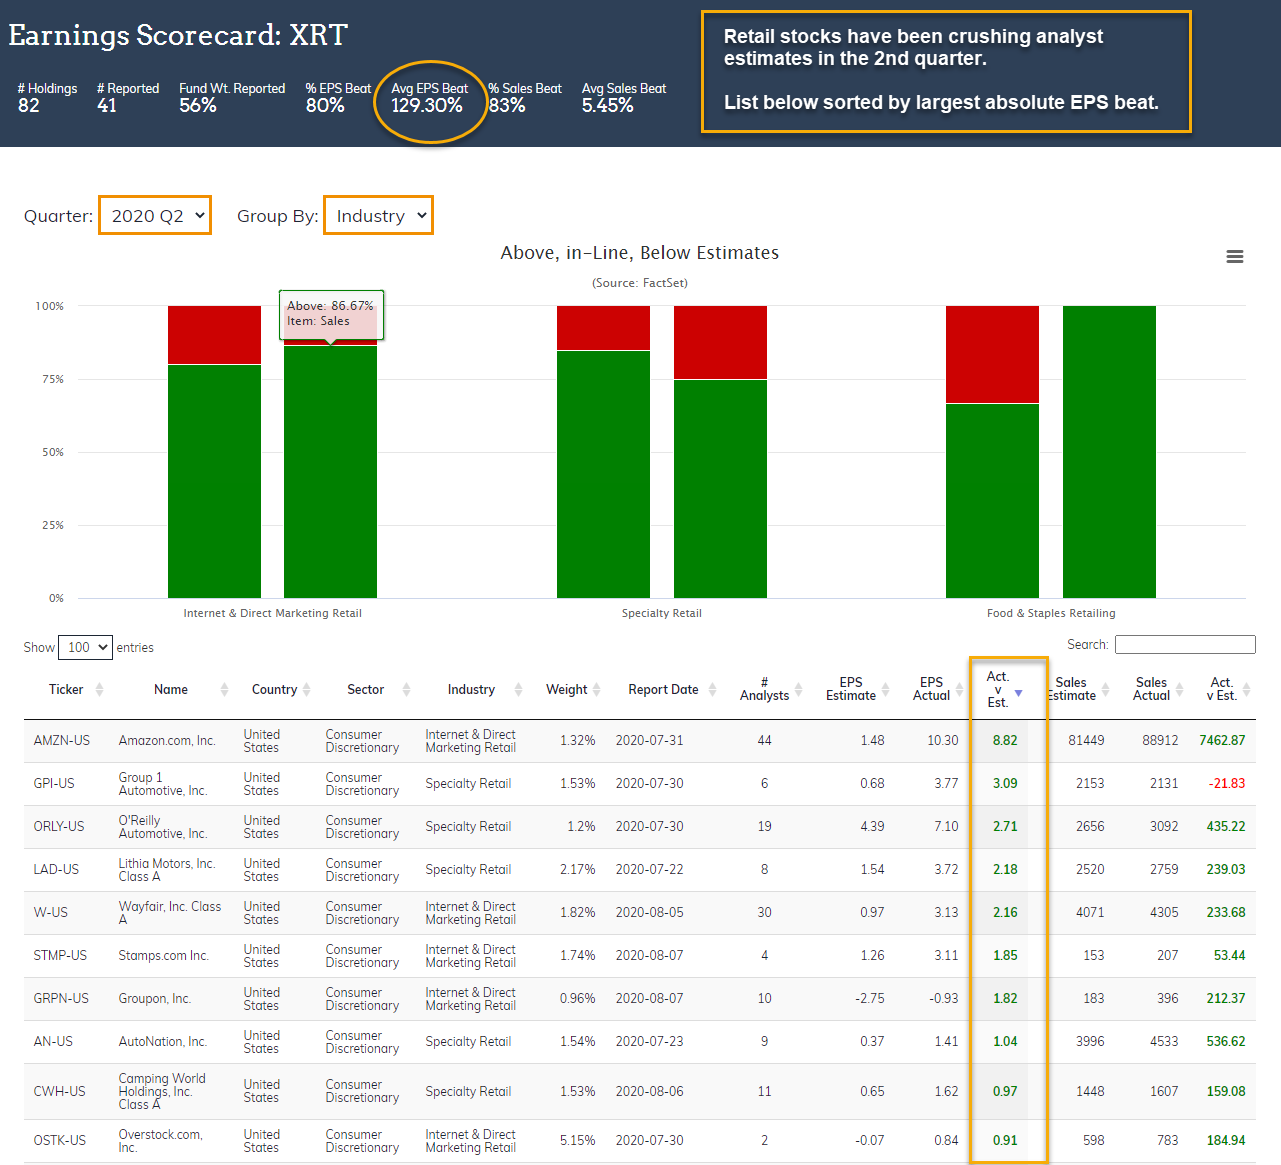Click the 2020-08-05 report date

click(650, 913)
